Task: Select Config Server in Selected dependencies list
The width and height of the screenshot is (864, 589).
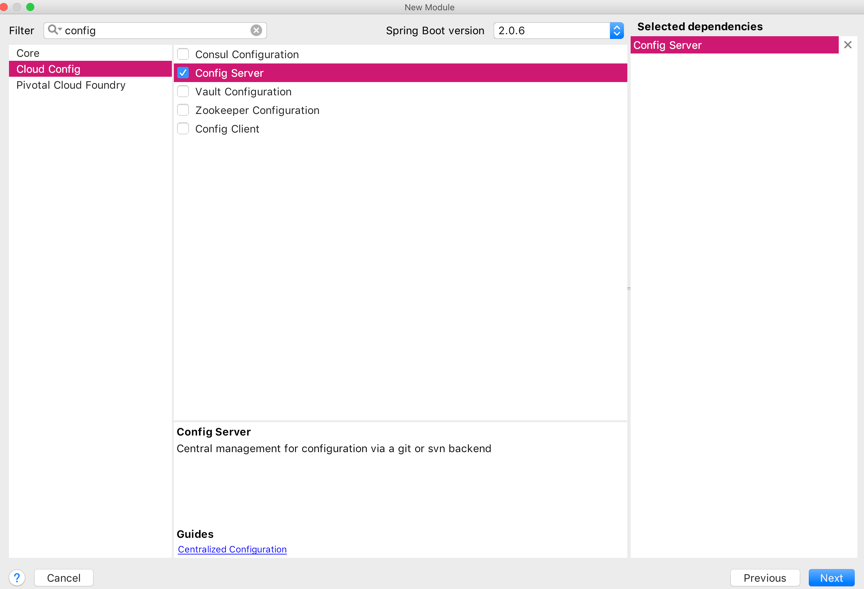Action: (735, 45)
